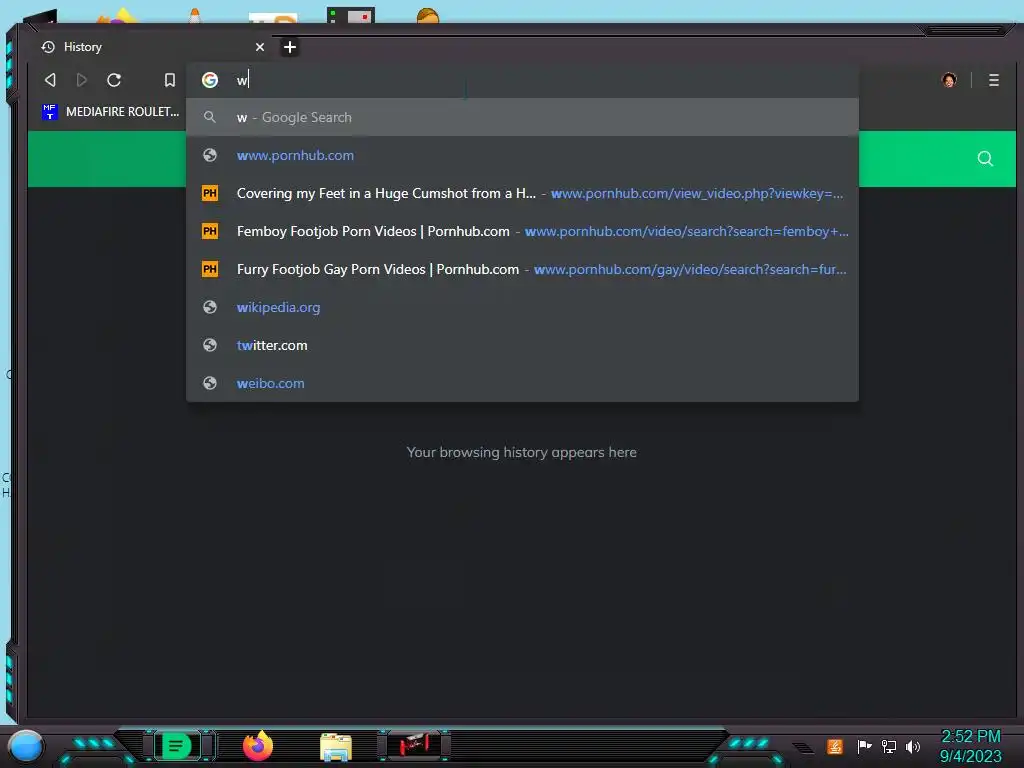Choose the 'w - Google Search' suggestion
Viewport: 1024px width, 768px height.
pos(522,118)
